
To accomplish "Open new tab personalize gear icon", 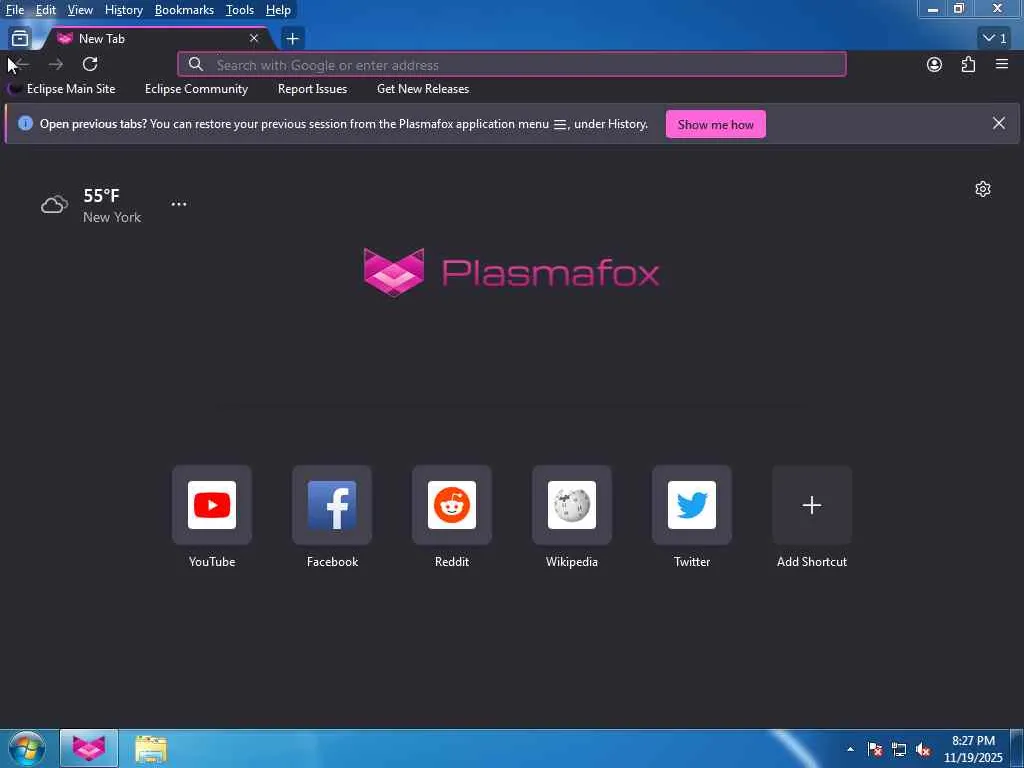I will click(983, 189).
